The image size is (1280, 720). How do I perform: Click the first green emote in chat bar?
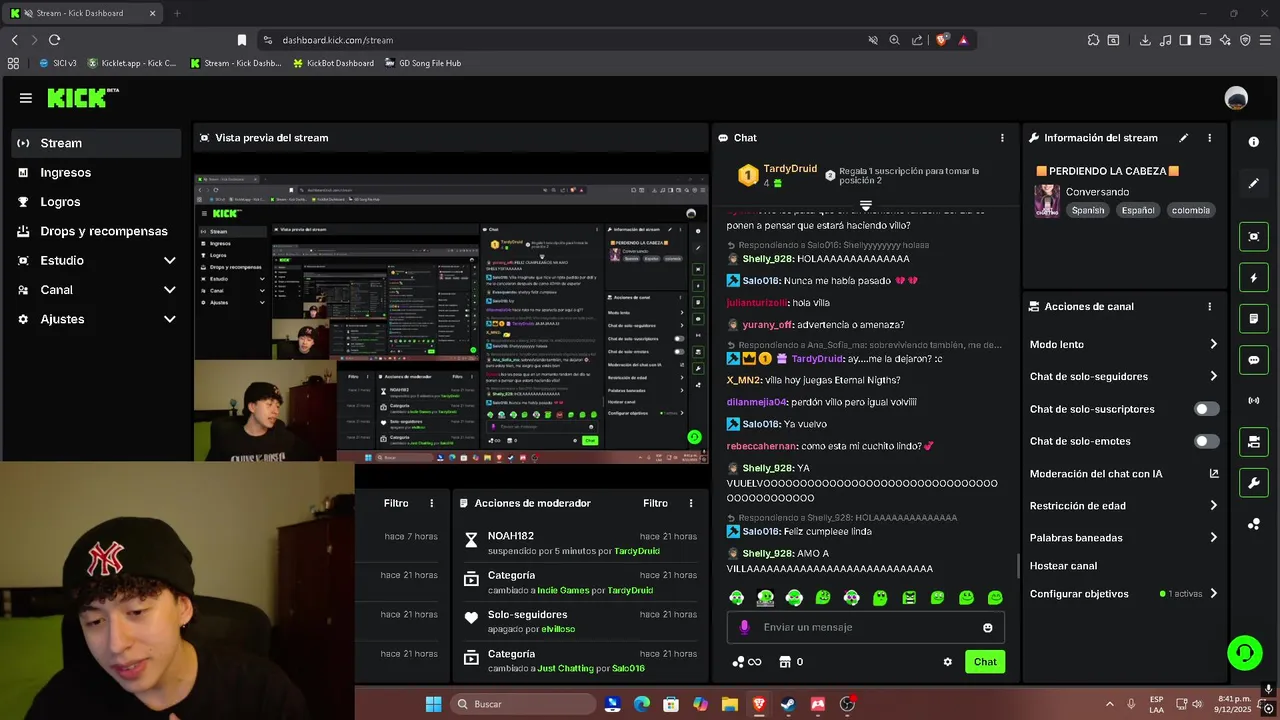[736, 598]
